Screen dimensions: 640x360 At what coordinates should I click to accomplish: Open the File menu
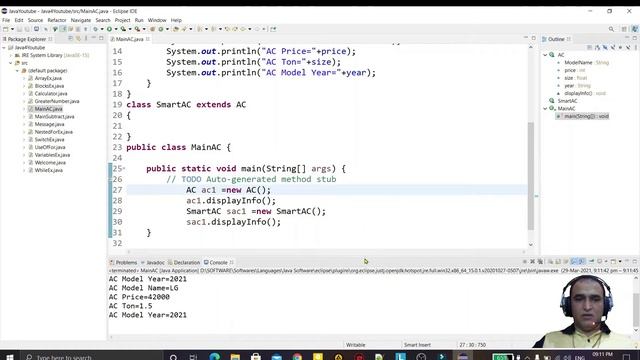pos(6,20)
